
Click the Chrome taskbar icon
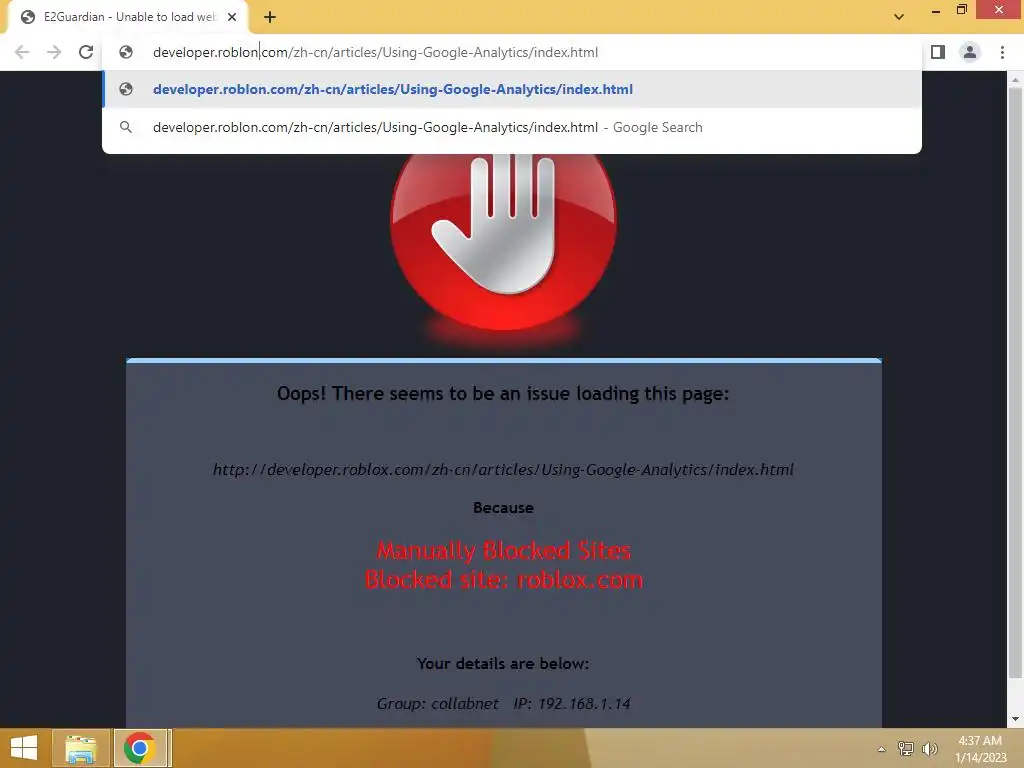tap(140, 748)
